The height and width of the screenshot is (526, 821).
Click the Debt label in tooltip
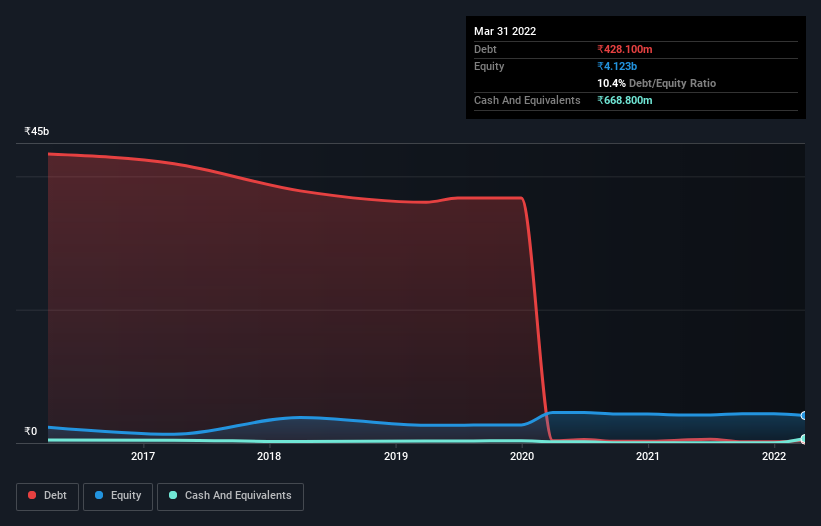tap(485, 49)
